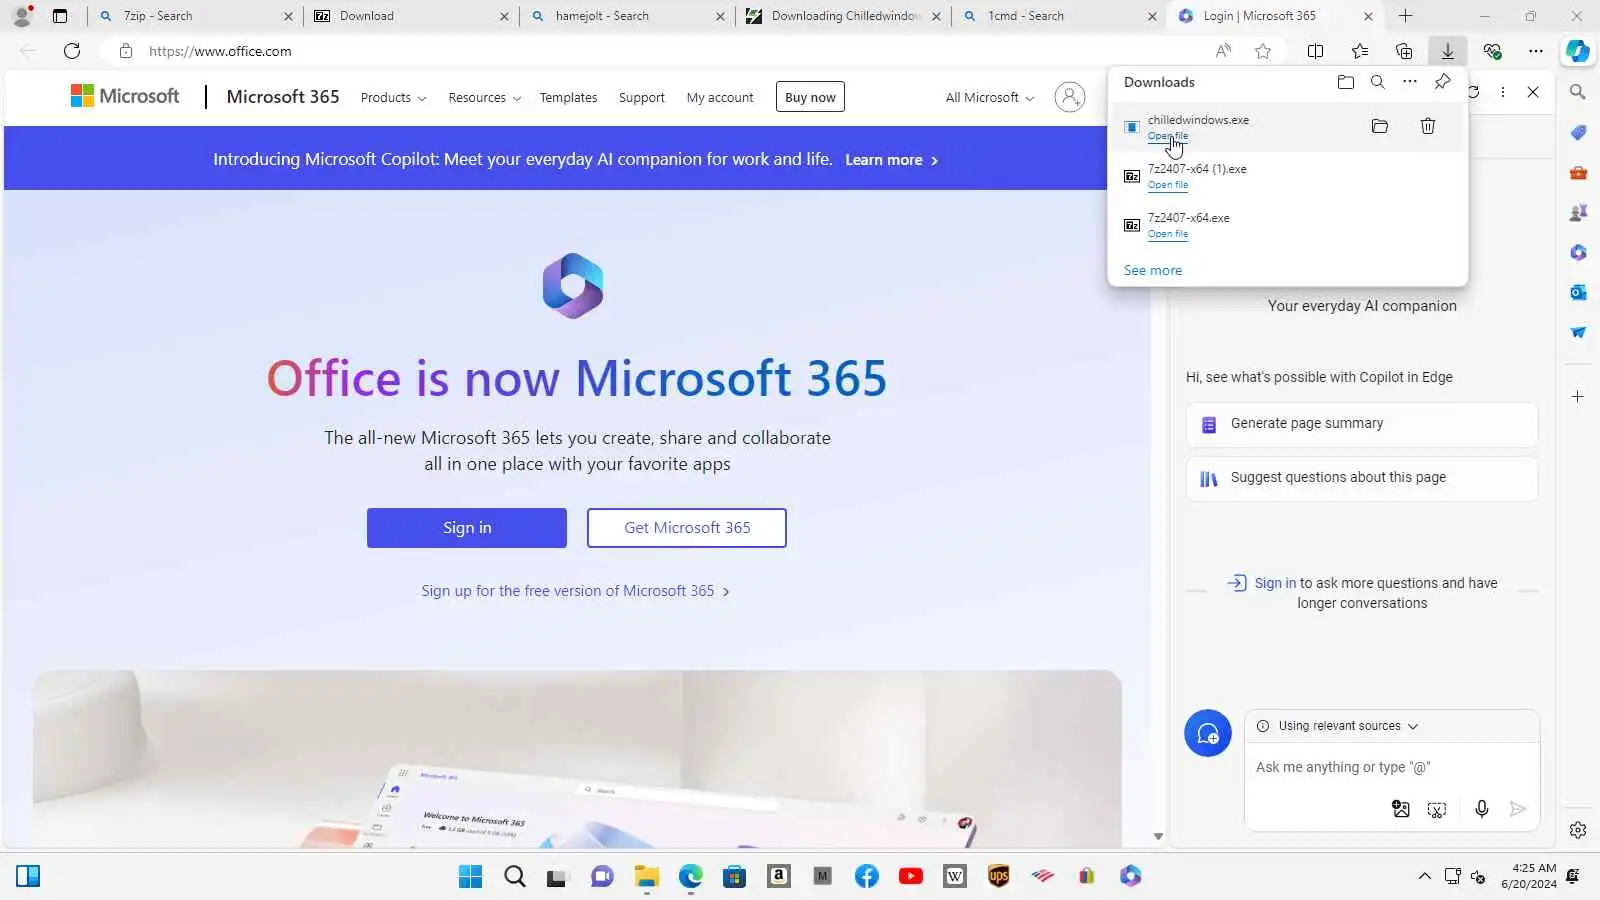Open free Microsoft 365 sign-up link
This screenshot has height=900, width=1600.
click(x=575, y=591)
